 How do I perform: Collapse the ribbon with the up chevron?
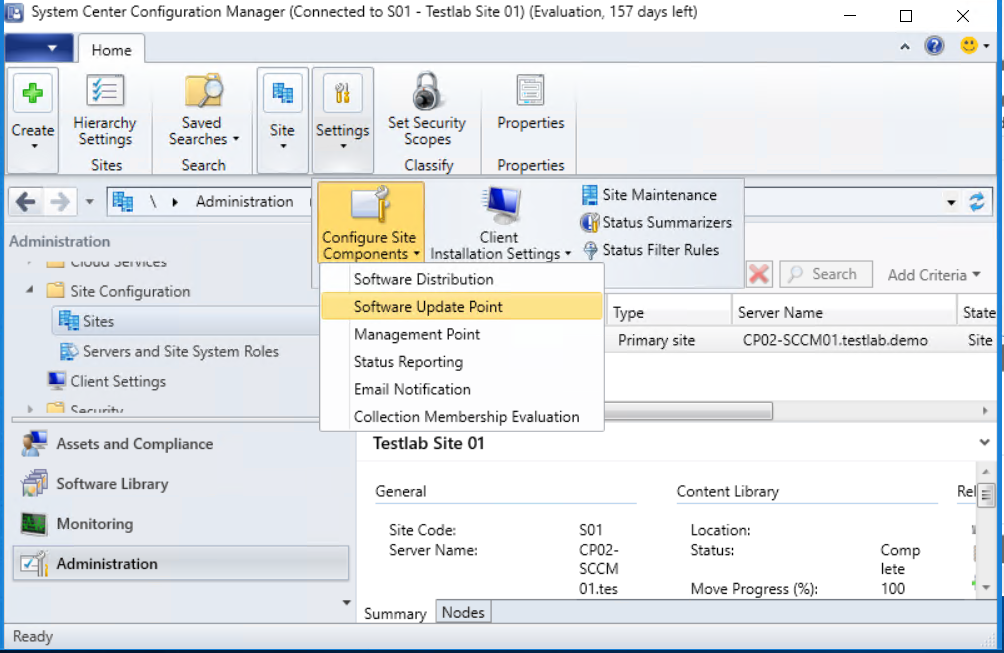click(x=905, y=46)
